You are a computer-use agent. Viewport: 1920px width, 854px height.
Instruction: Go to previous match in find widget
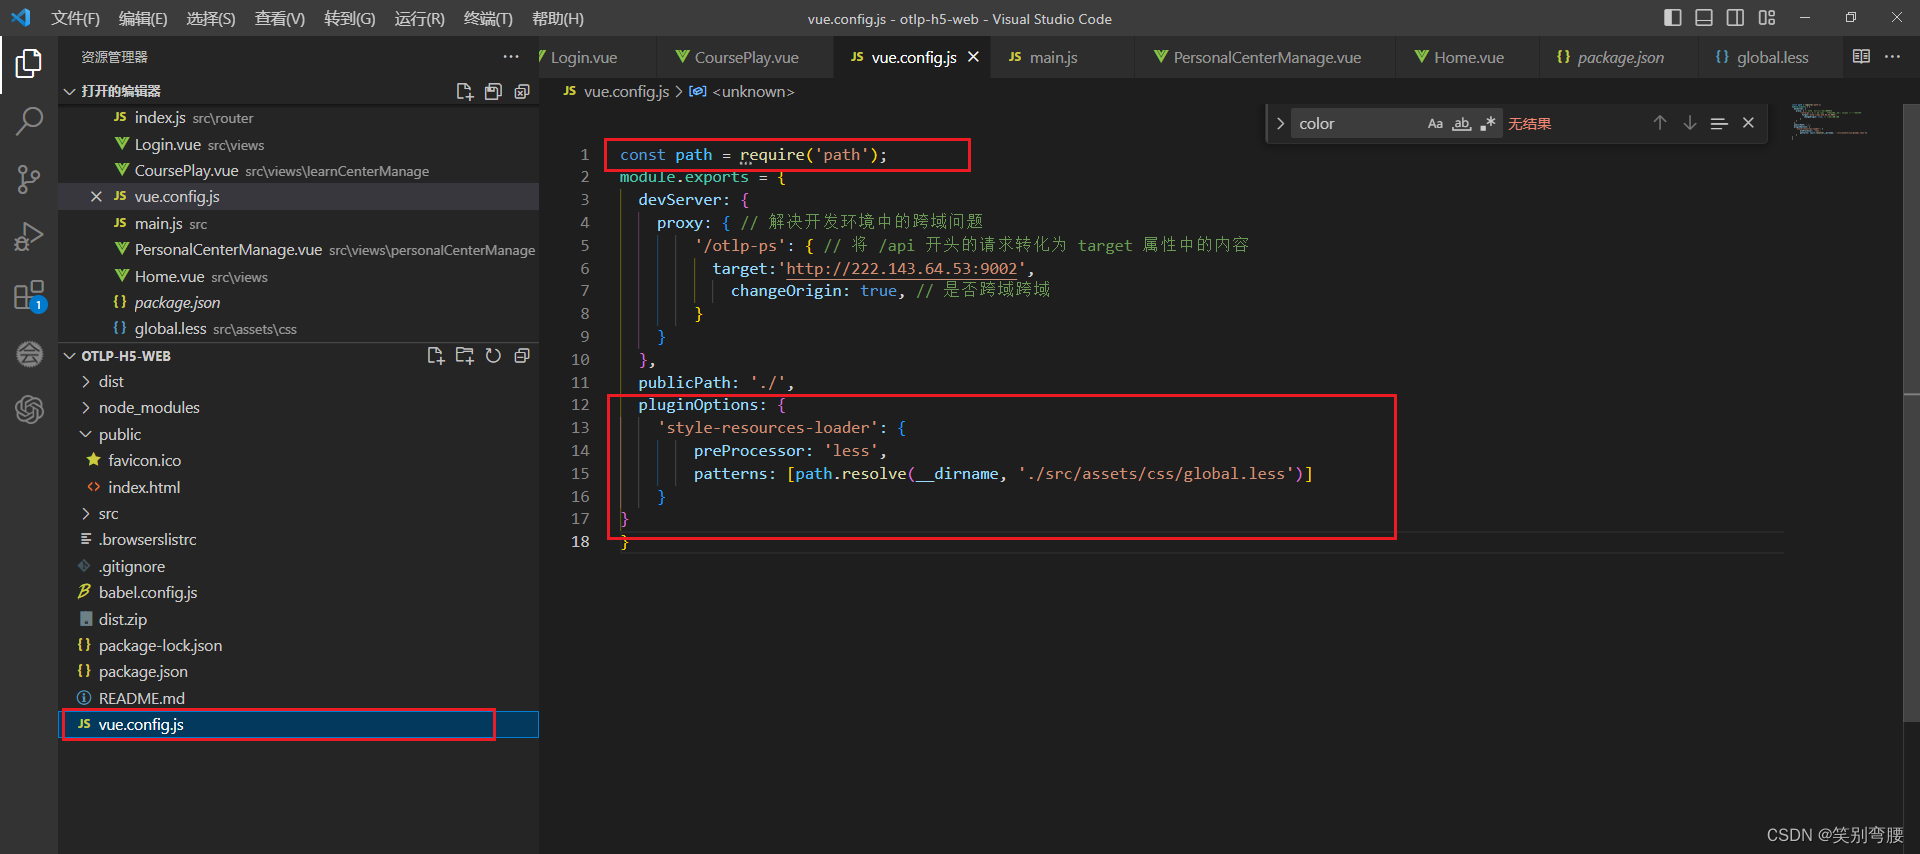tap(1660, 123)
